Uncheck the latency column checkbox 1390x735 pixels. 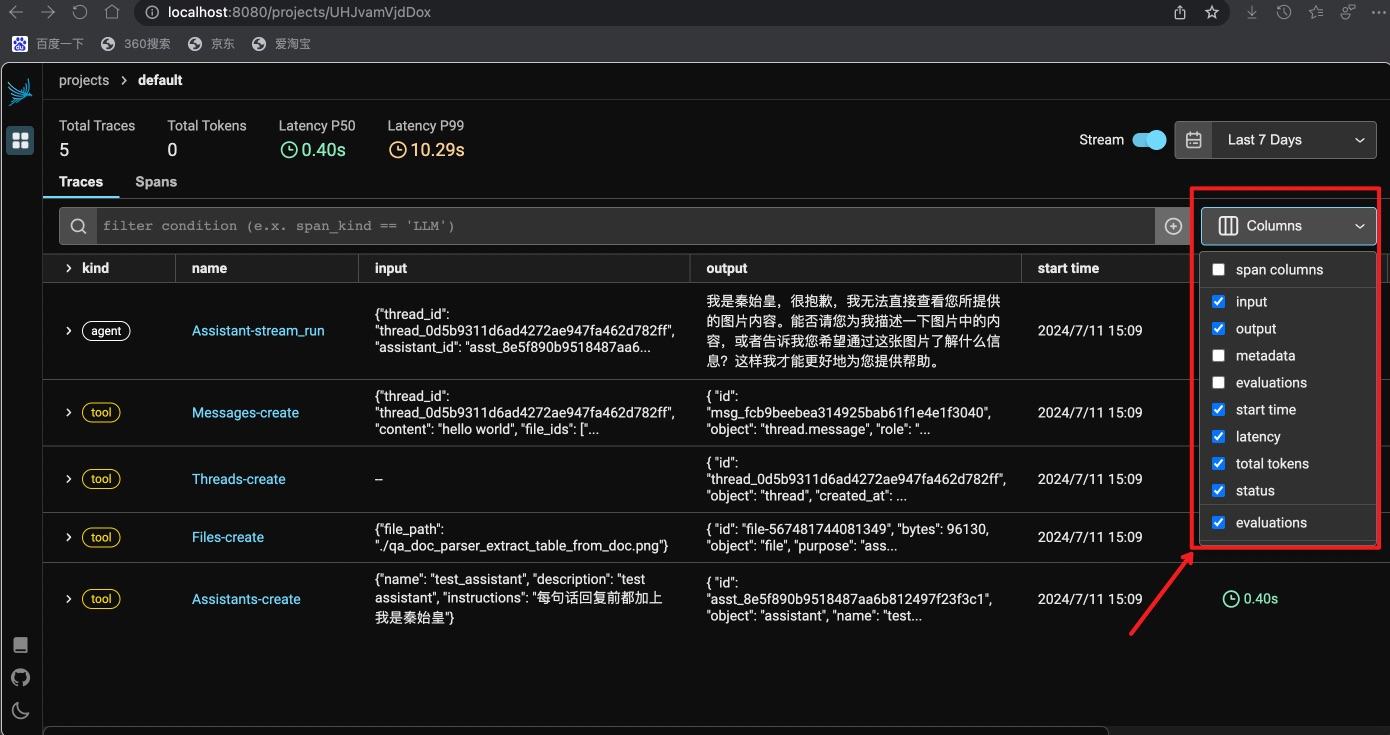pyautogui.click(x=1218, y=437)
